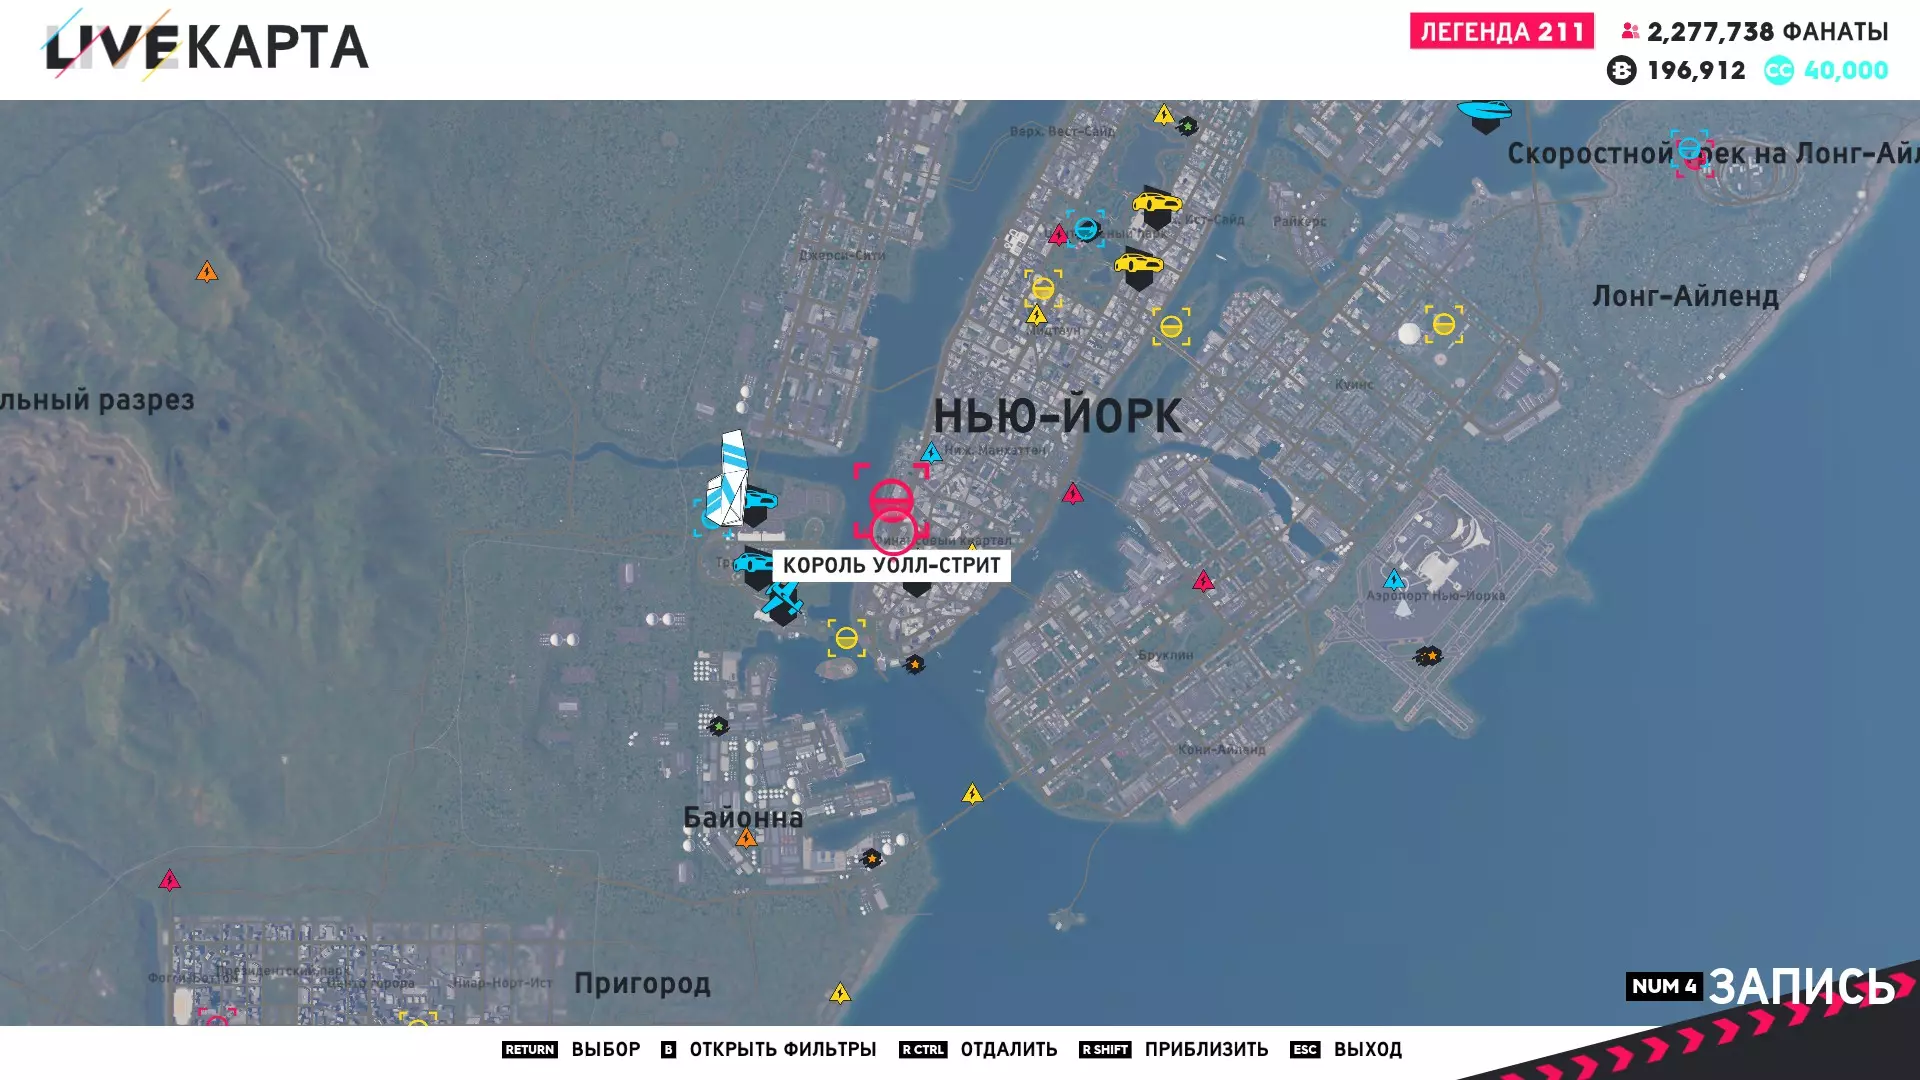The width and height of the screenshot is (1920, 1080).
Task: Click ОТДАЛИТЬ to zoom out
Action: click(x=1008, y=1049)
